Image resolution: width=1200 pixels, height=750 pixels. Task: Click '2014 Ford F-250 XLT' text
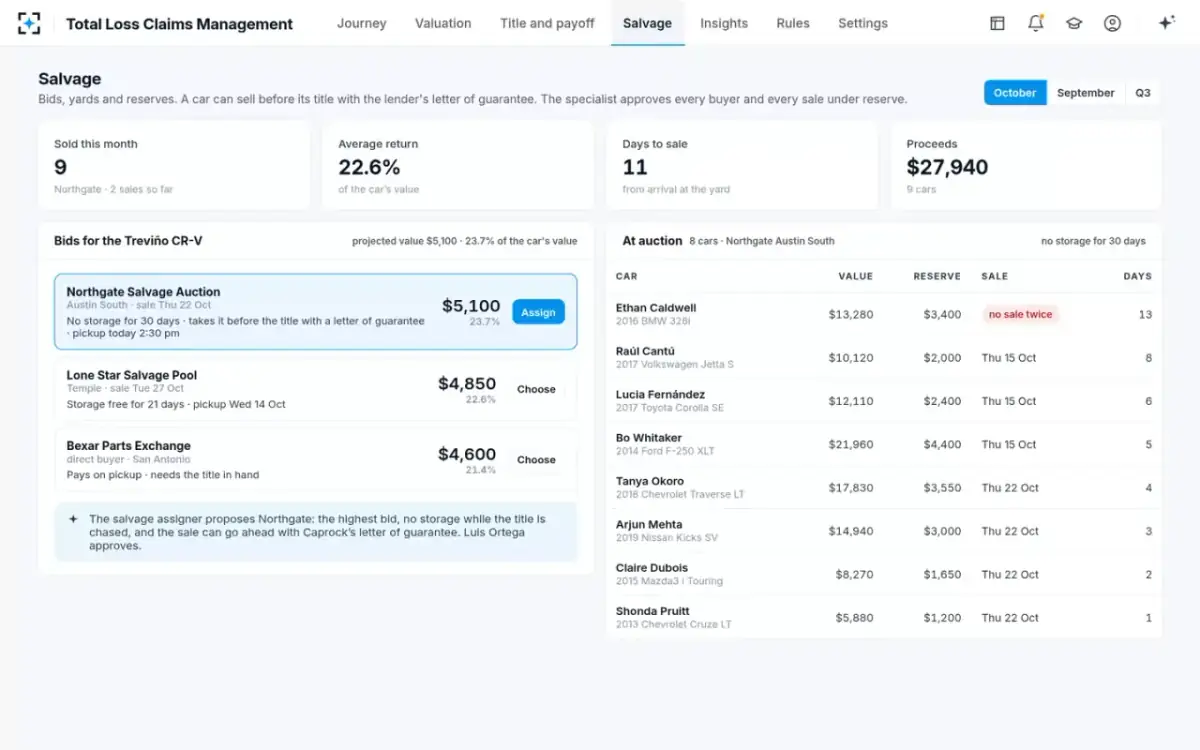[665, 451]
